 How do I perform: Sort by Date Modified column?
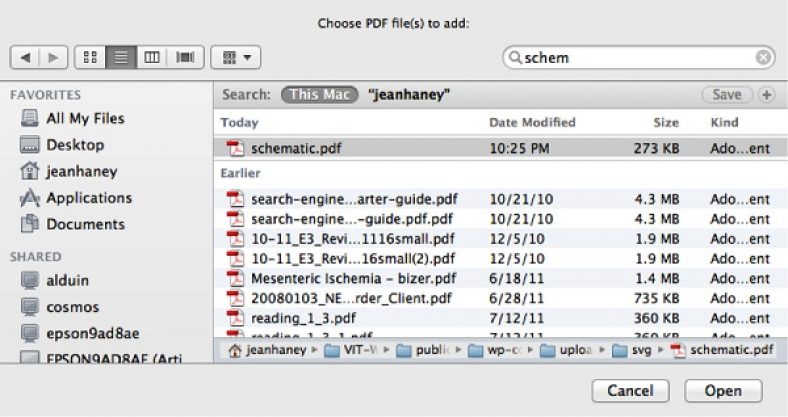532,123
